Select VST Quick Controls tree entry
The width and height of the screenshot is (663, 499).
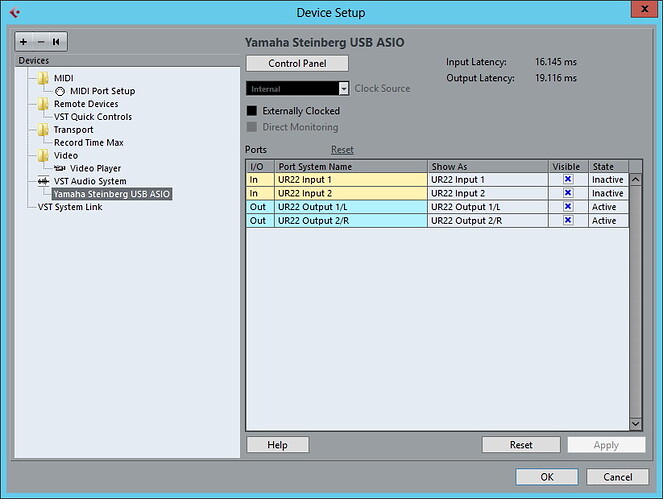(x=93, y=117)
